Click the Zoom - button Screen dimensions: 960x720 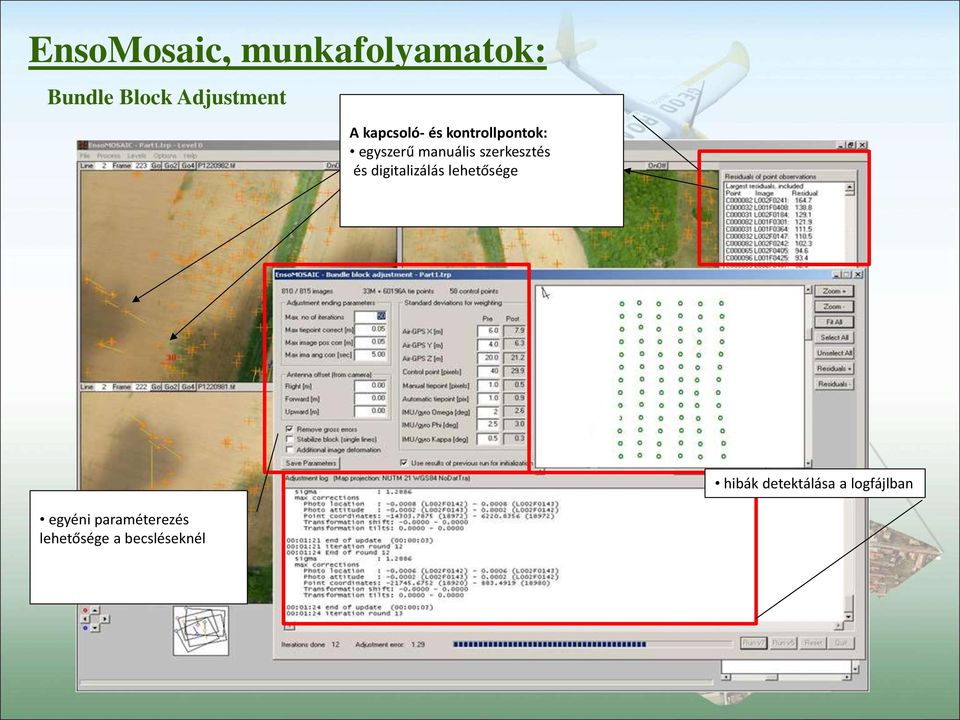834,306
